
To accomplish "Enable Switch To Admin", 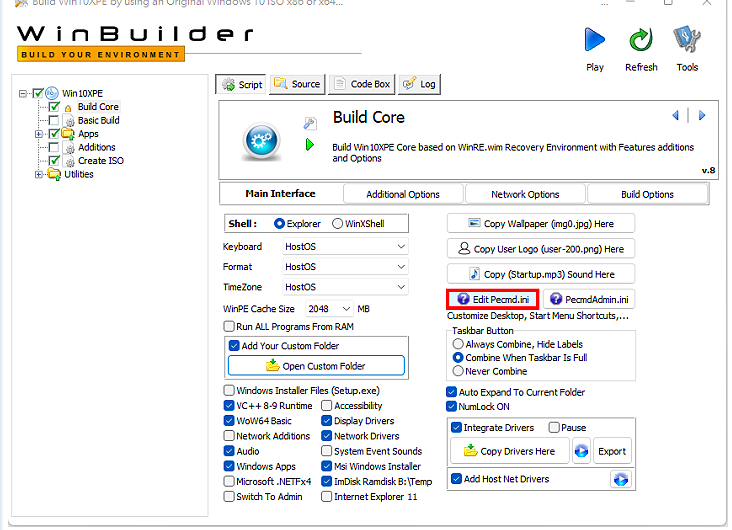I will click(229, 496).
